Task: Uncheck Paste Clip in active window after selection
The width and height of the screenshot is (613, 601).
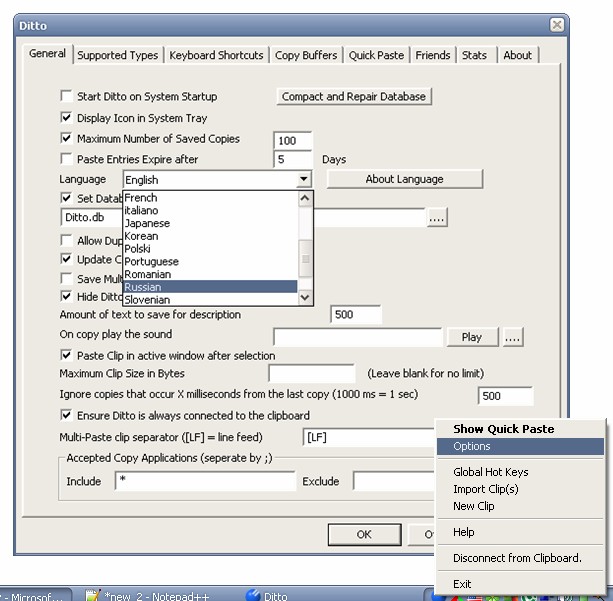Action: (66, 355)
